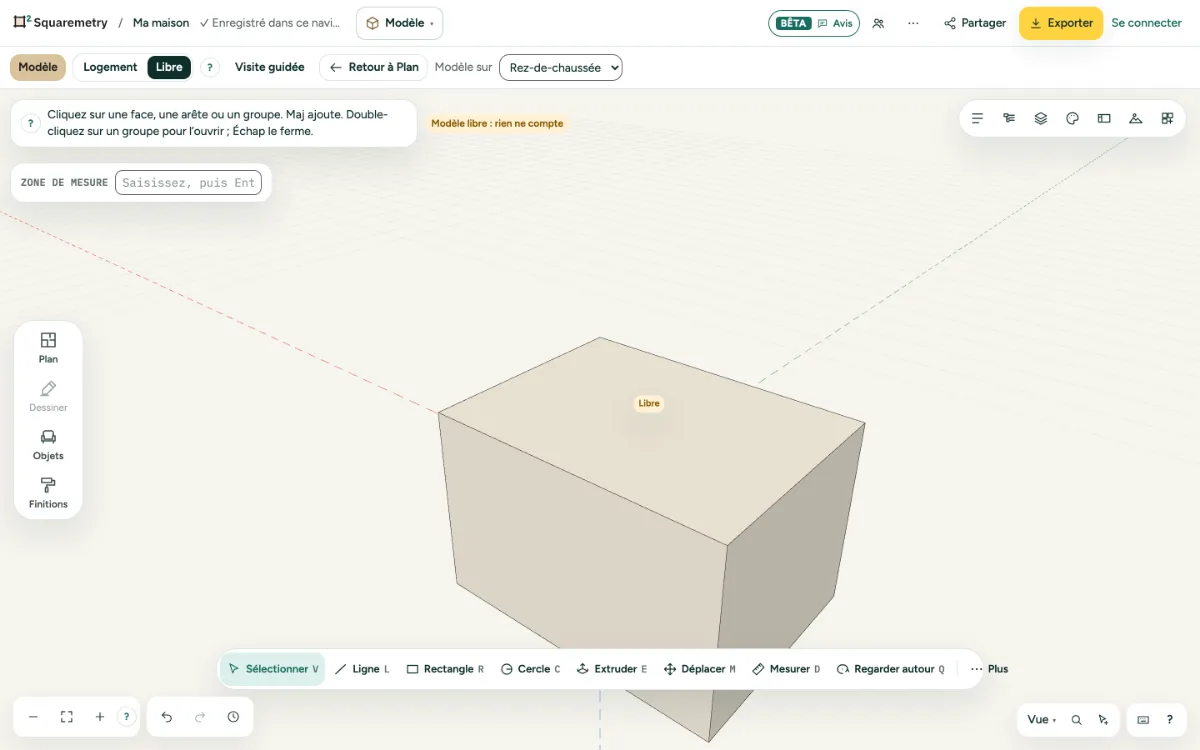Viewport: 1200px width, 750px height.
Task: Click the hierarchy tree outline icon
Action: (x=1009, y=118)
